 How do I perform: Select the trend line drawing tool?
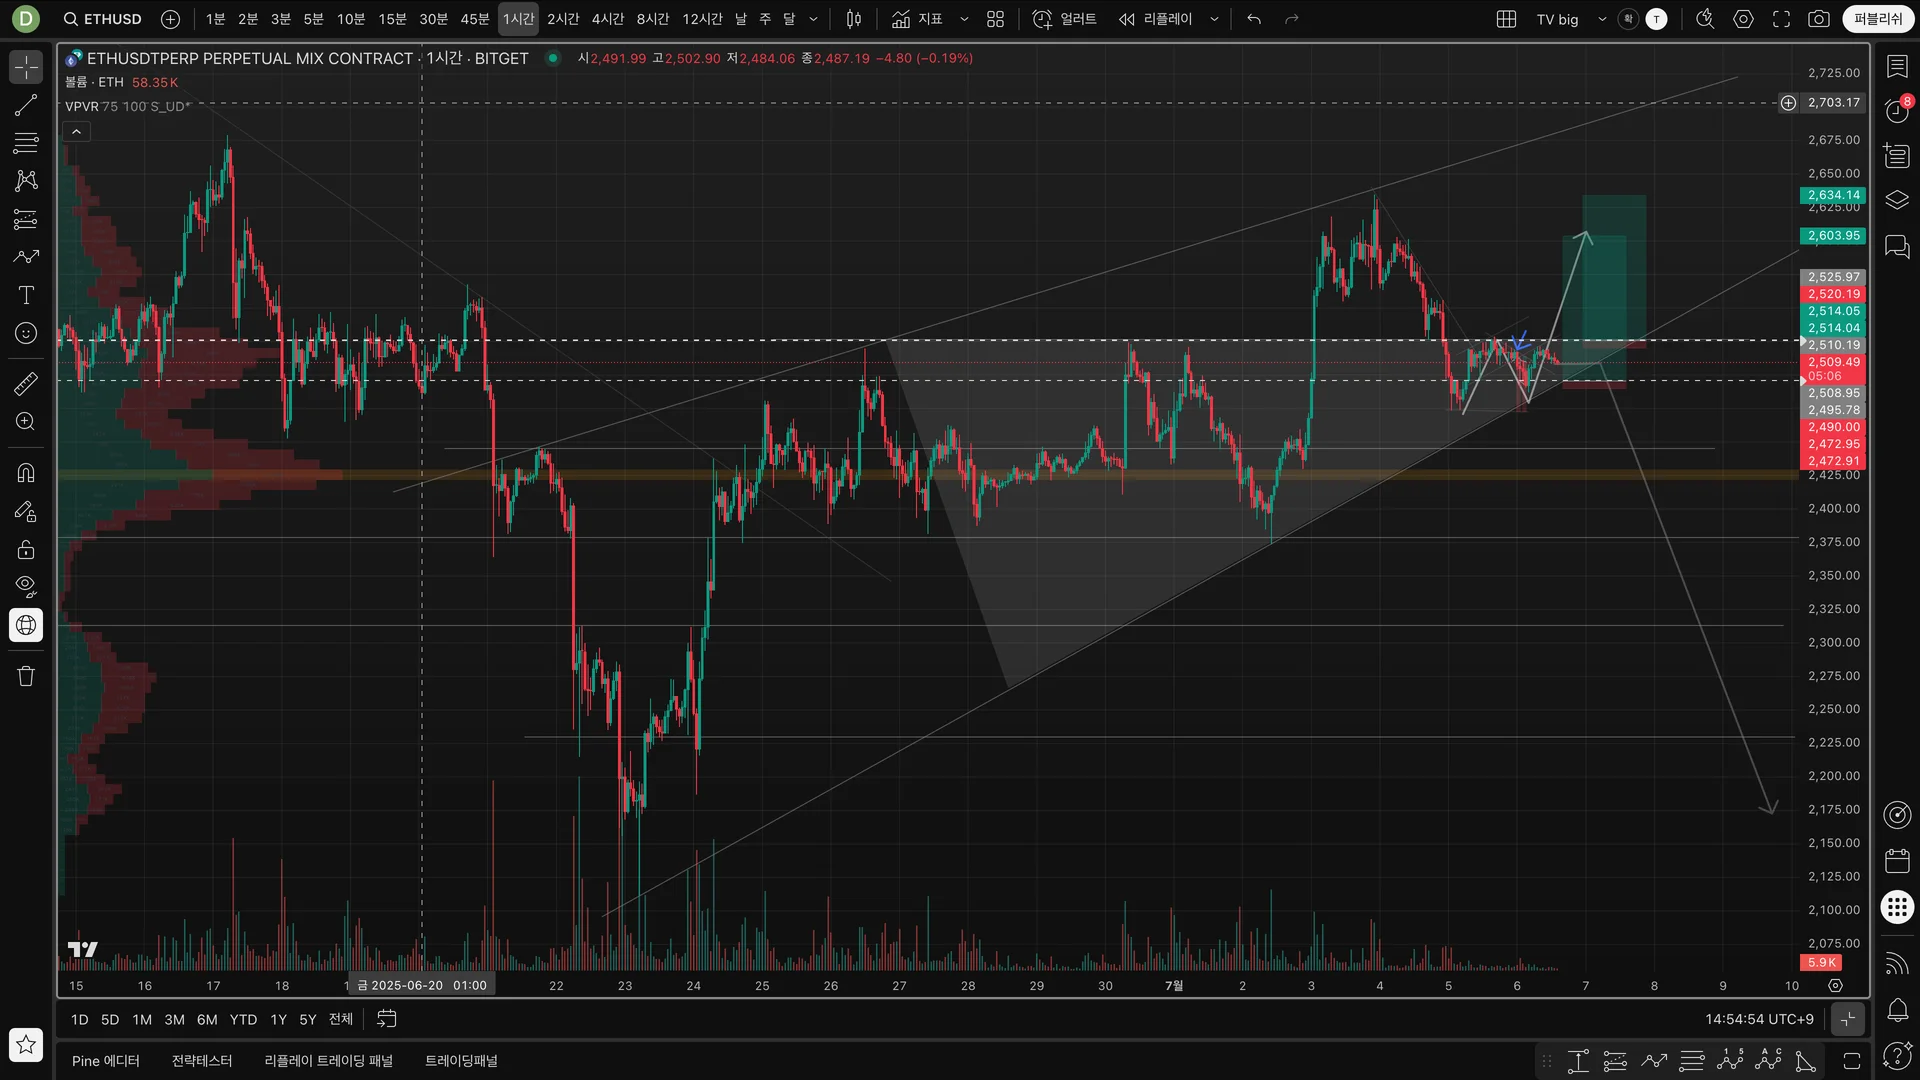coord(26,105)
